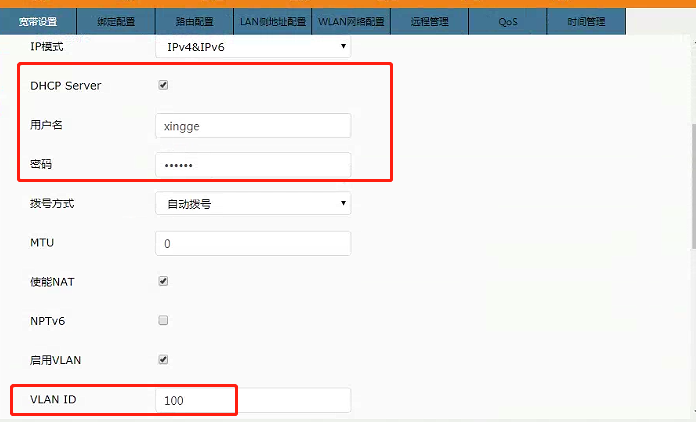
Task: Enable the NPTv6 checkbox
Action: tap(164, 321)
